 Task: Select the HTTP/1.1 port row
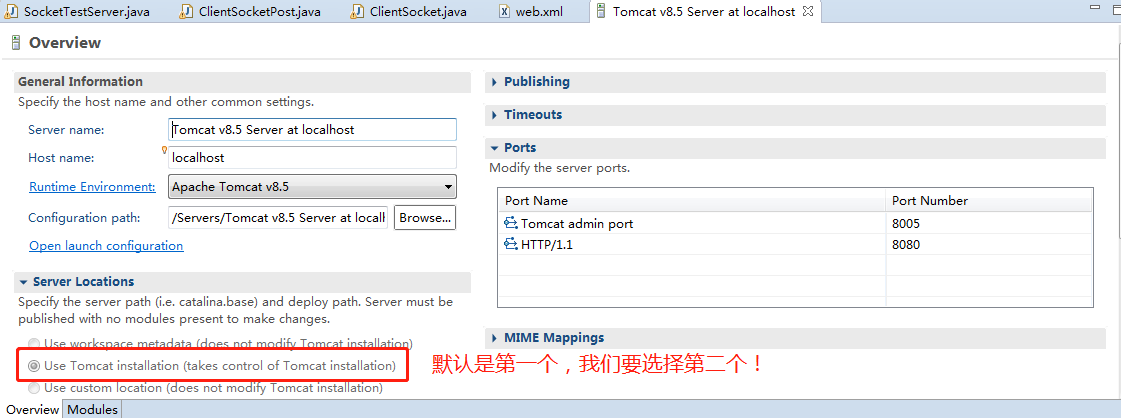(795, 244)
